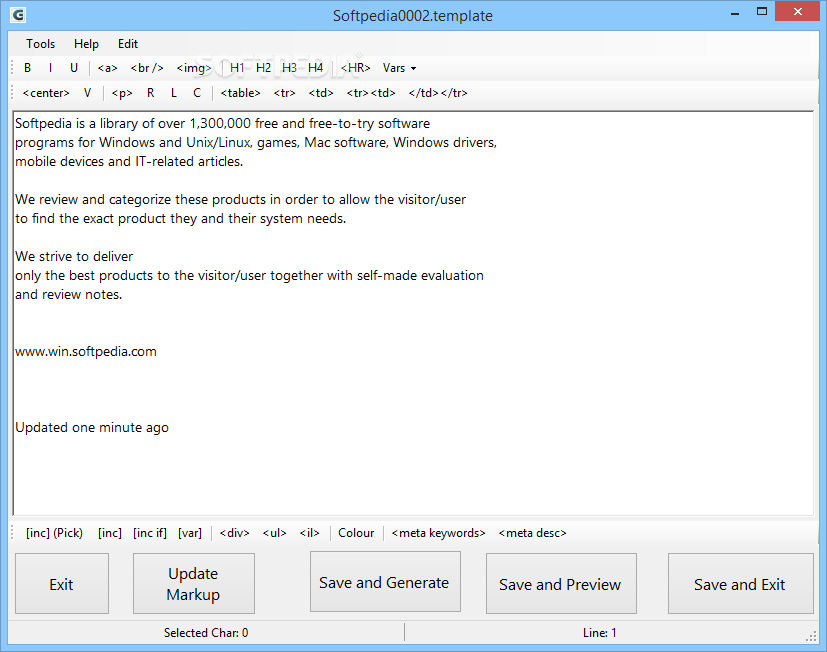Open the Tools menu
Screen dimensions: 827x652
(x=41, y=44)
